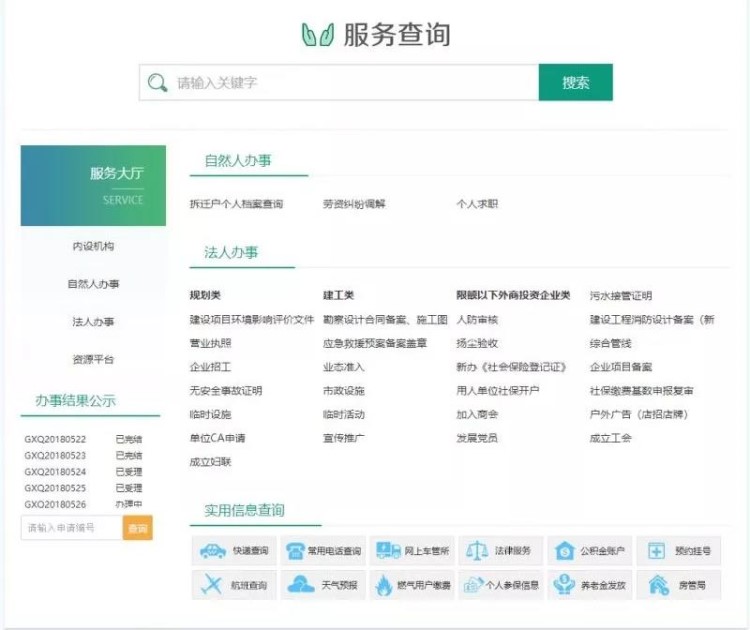Click result row GXQ20180523
Viewport: 750px width, 630px height.
click(x=83, y=455)
